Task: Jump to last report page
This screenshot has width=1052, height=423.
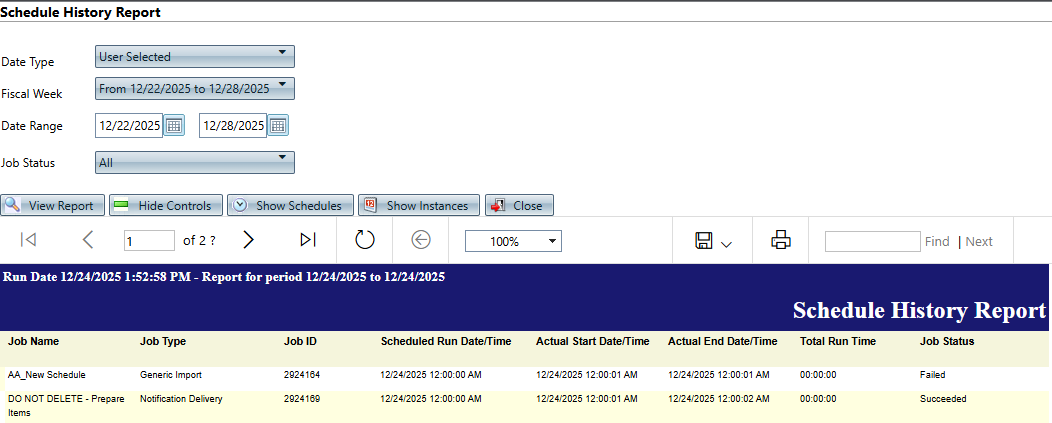Action: point(308,240)
